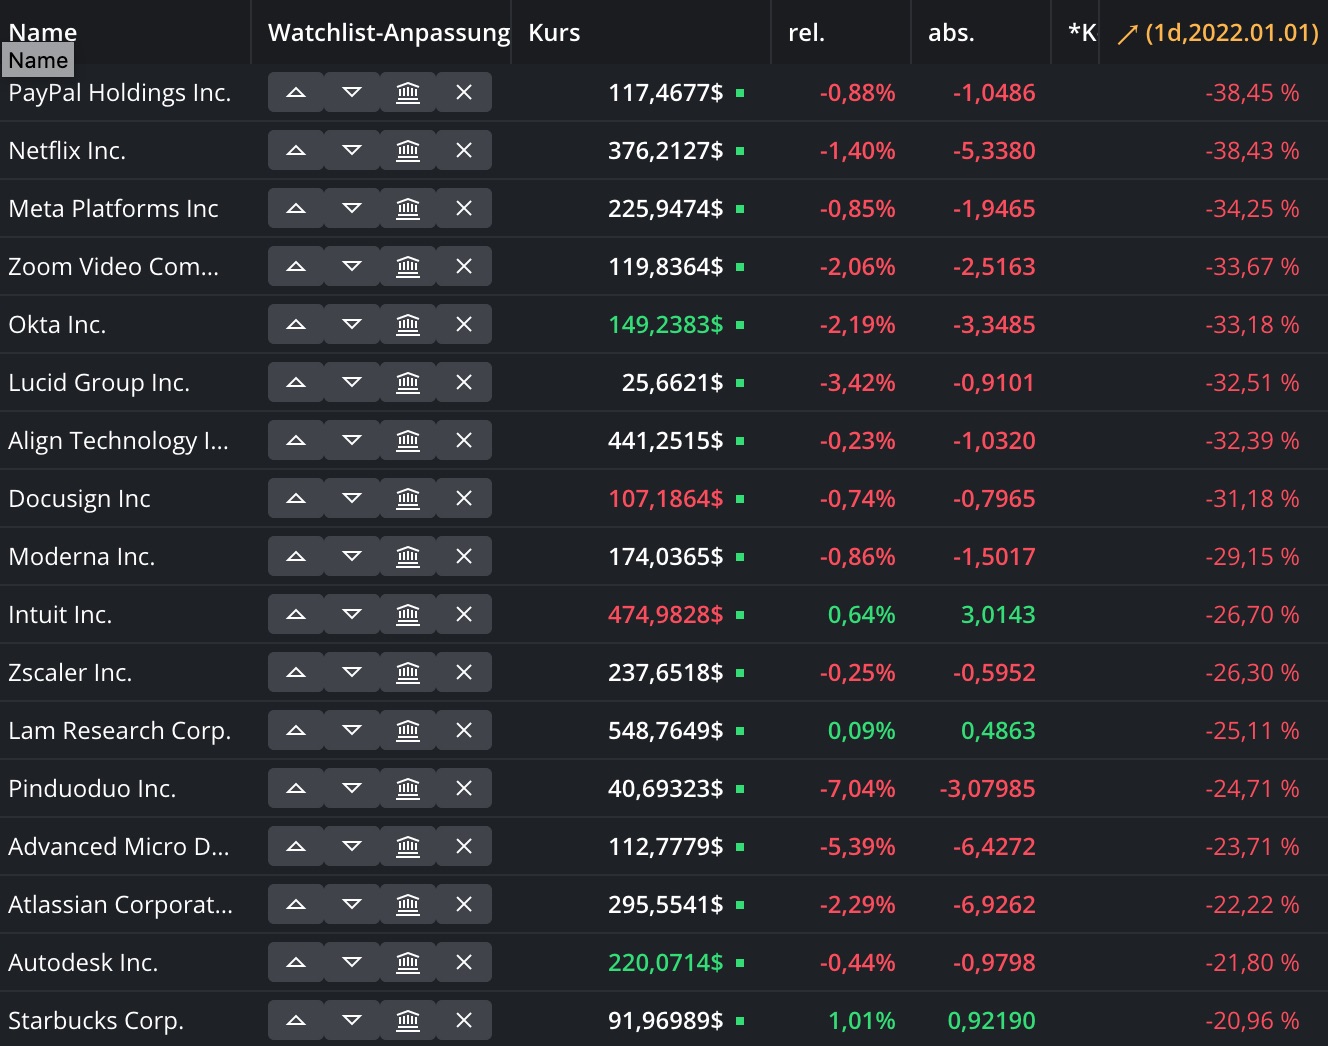
Task: Move Pinduoduo Inc. down the list
Action: [x=351, y=788]
